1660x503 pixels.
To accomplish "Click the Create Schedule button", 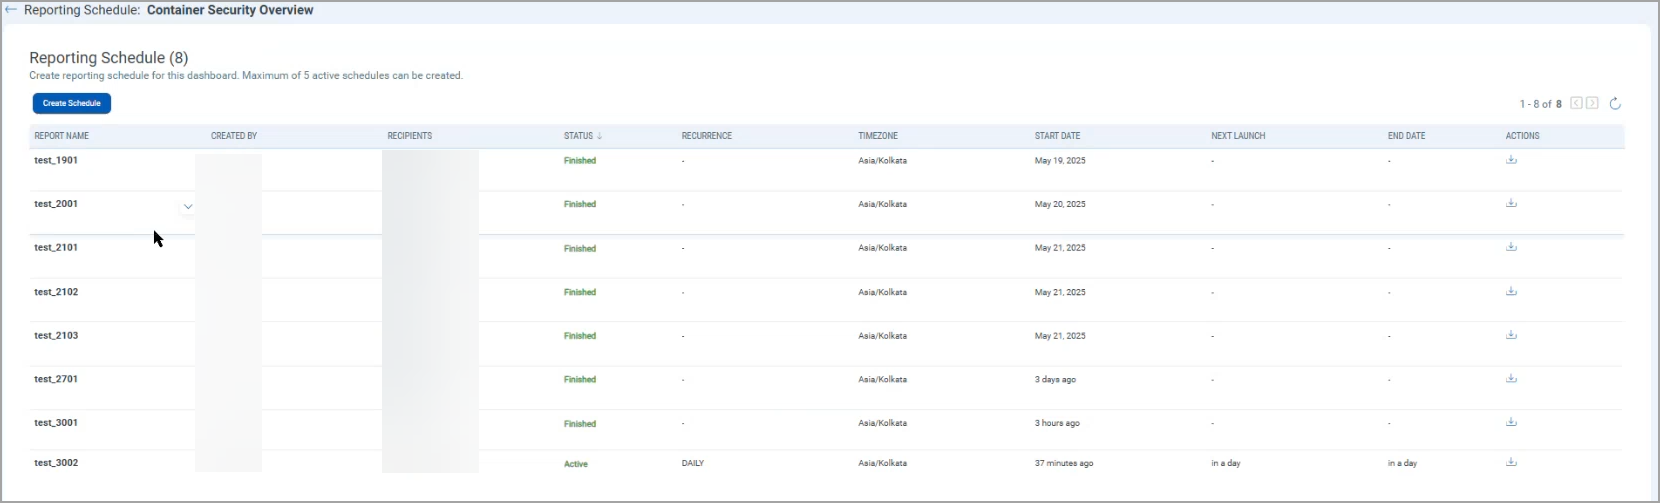I will pyautogui.click(x=72, y=103).
